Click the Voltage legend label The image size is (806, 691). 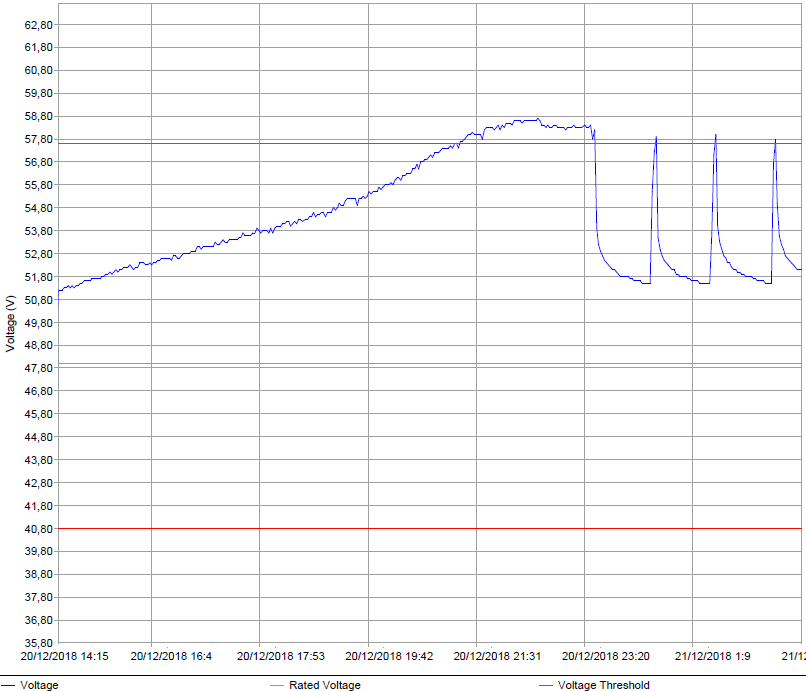click(x=39, y=685)
